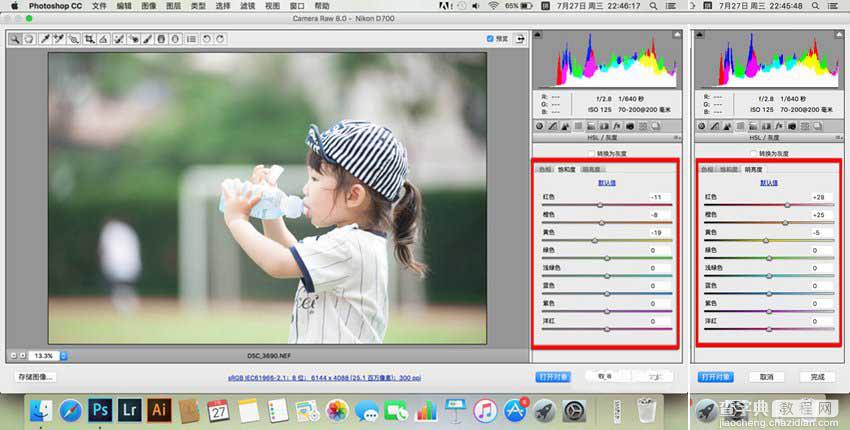850x430 pixels.
Task: Toggle highlight clipping warning in left histogram
Action: 677,35
